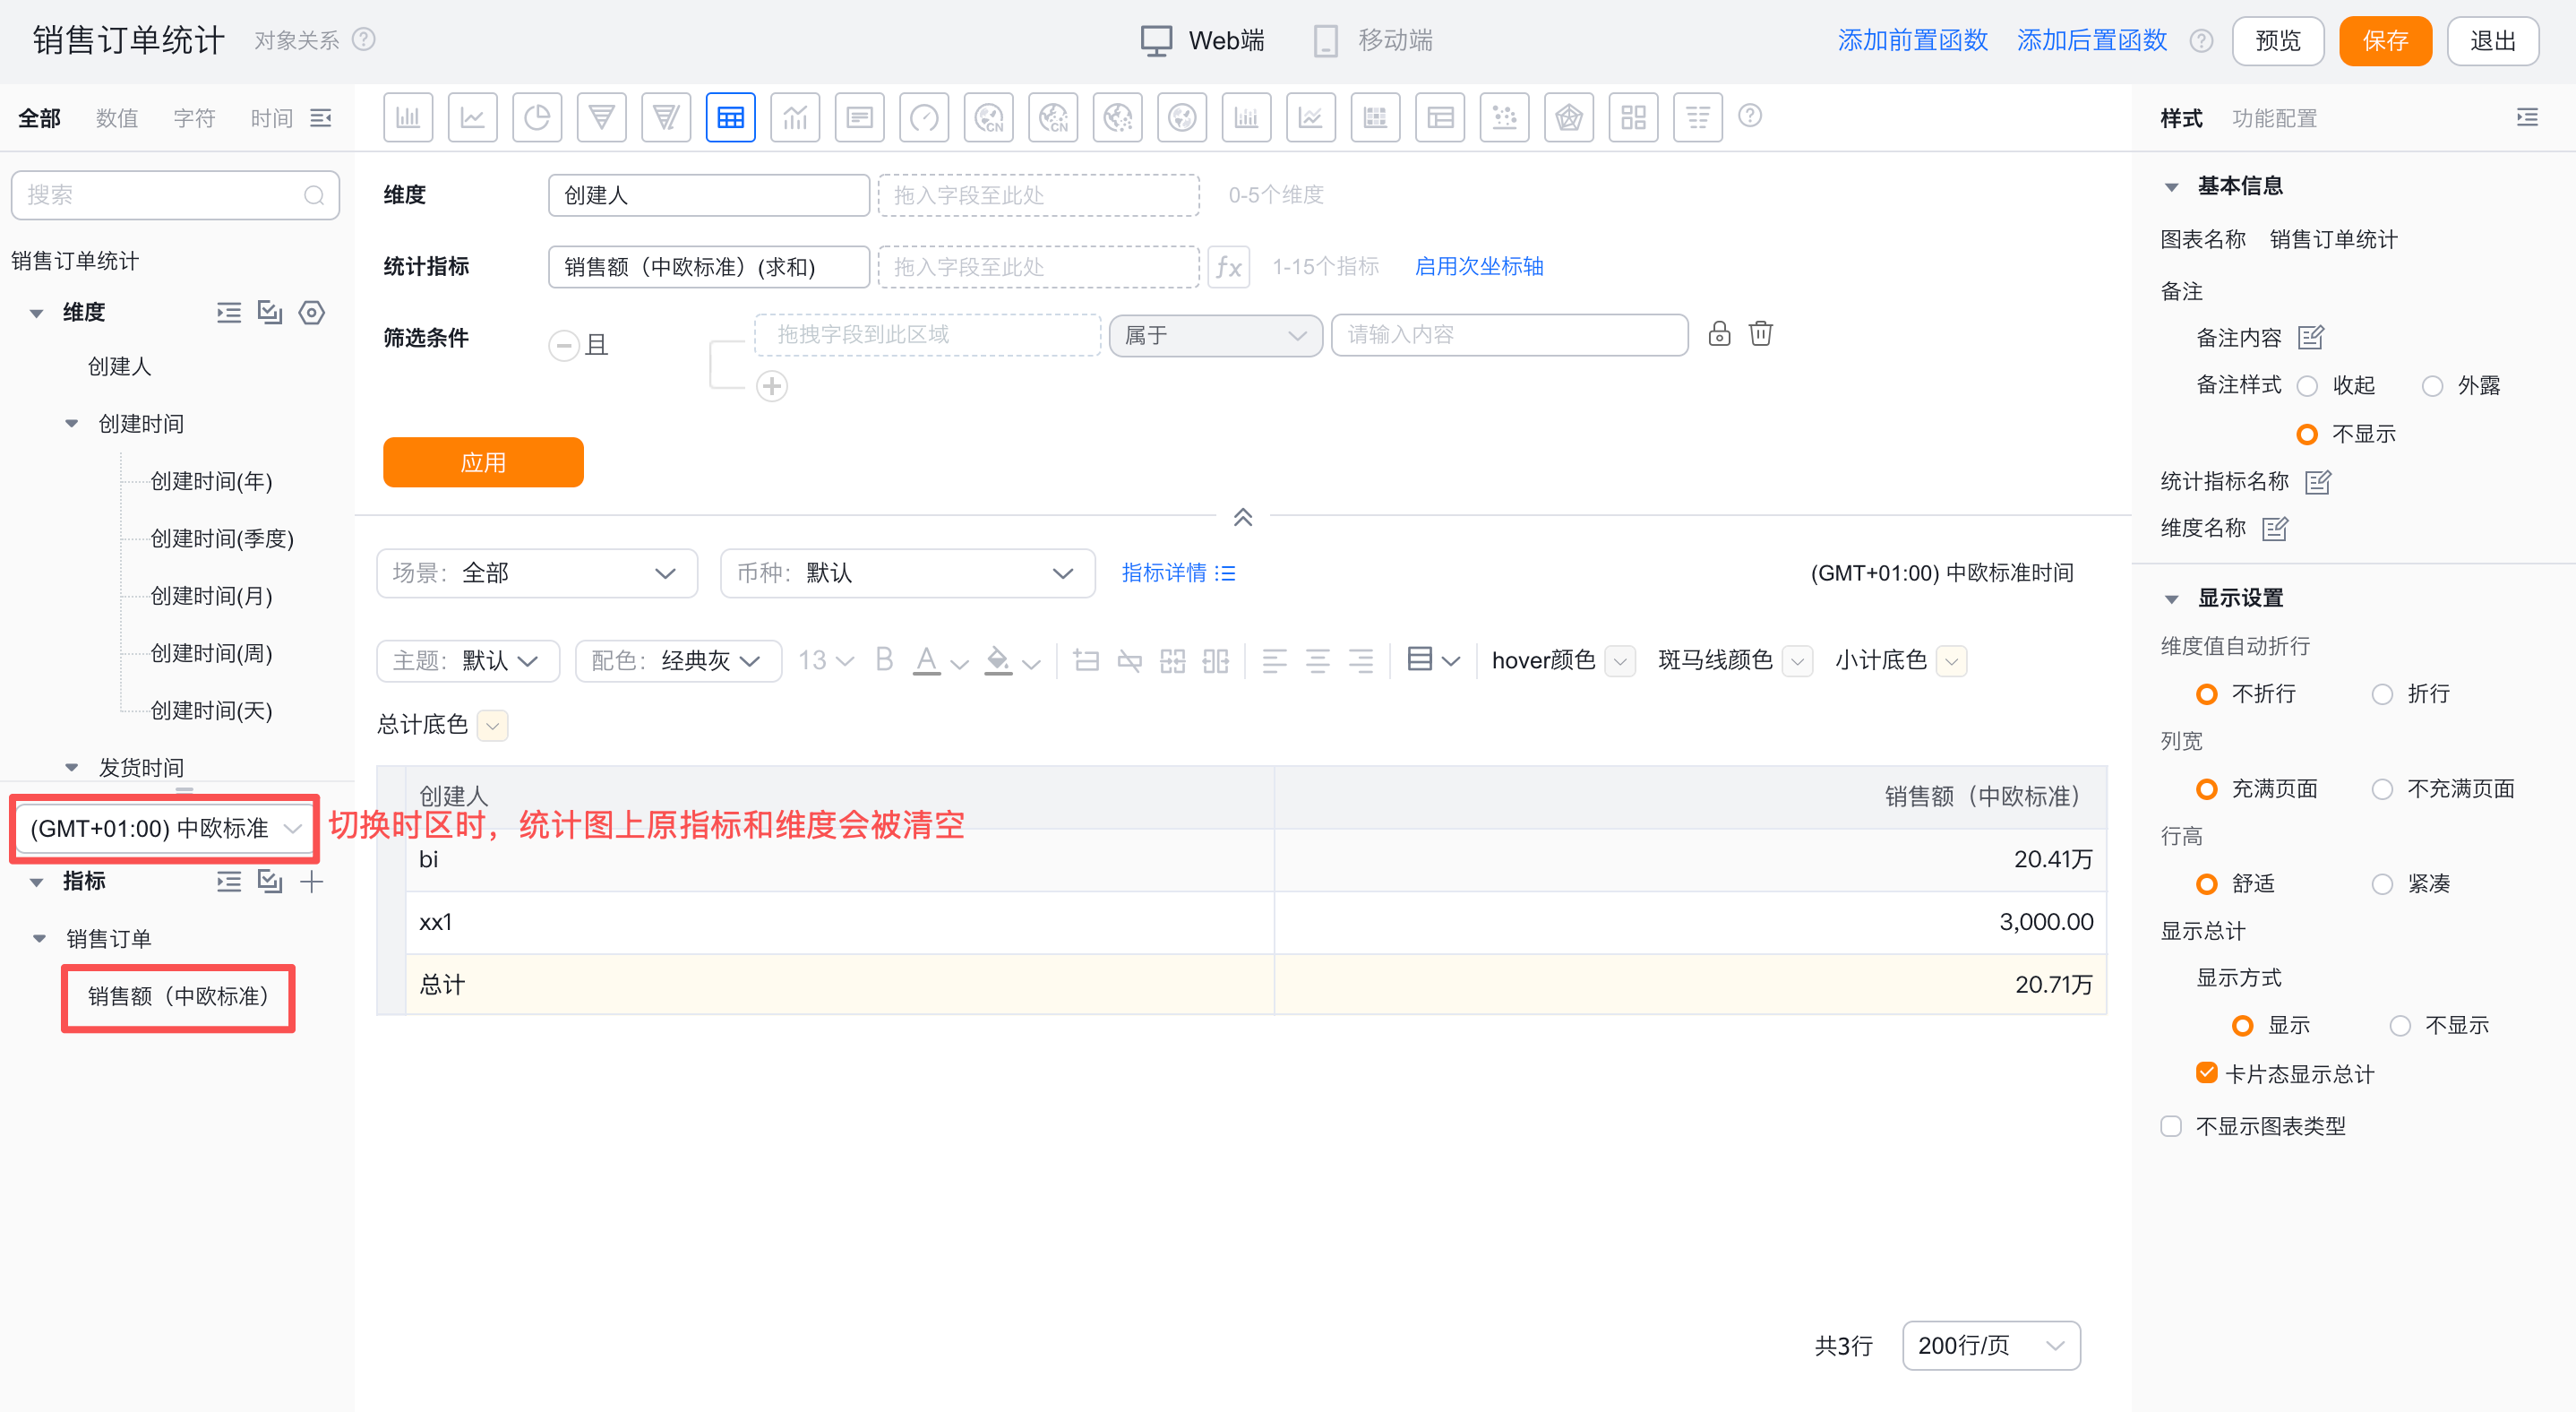Toggle bold text formatting icon
The image size is (2576, 1412).
tap(884, 660)
